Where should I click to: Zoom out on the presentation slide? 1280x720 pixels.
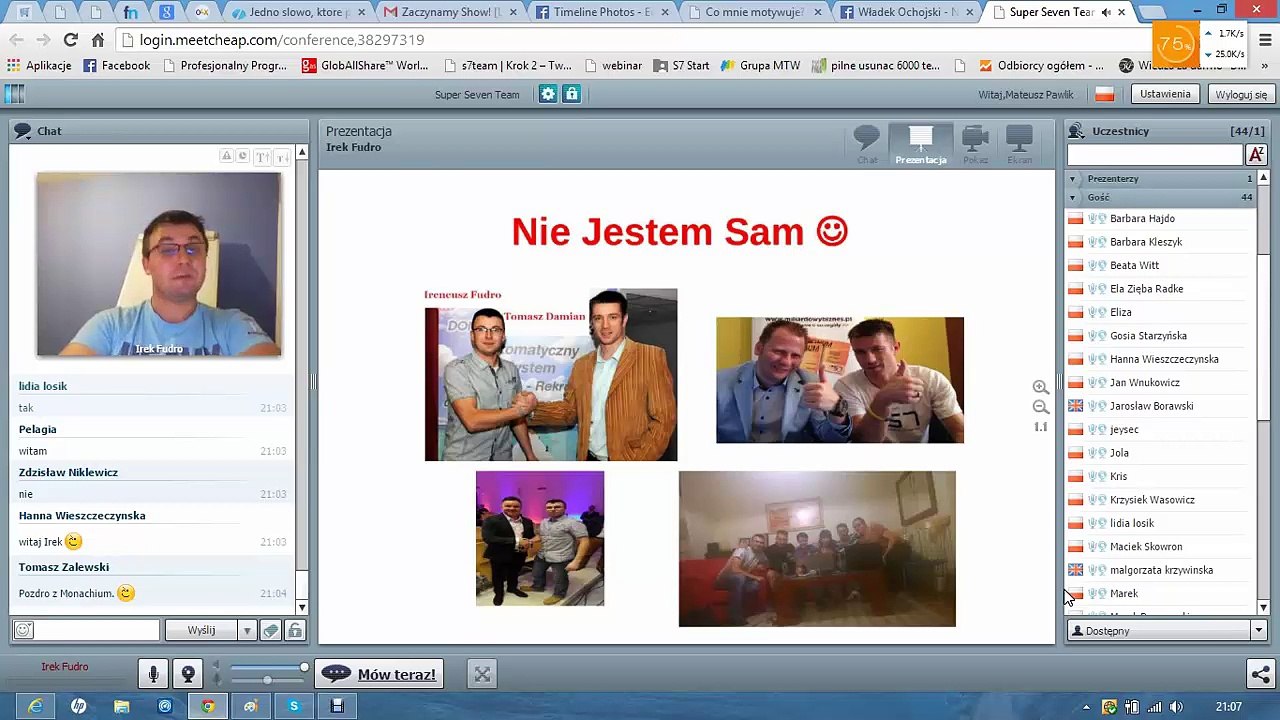(x=1040, y=407)
